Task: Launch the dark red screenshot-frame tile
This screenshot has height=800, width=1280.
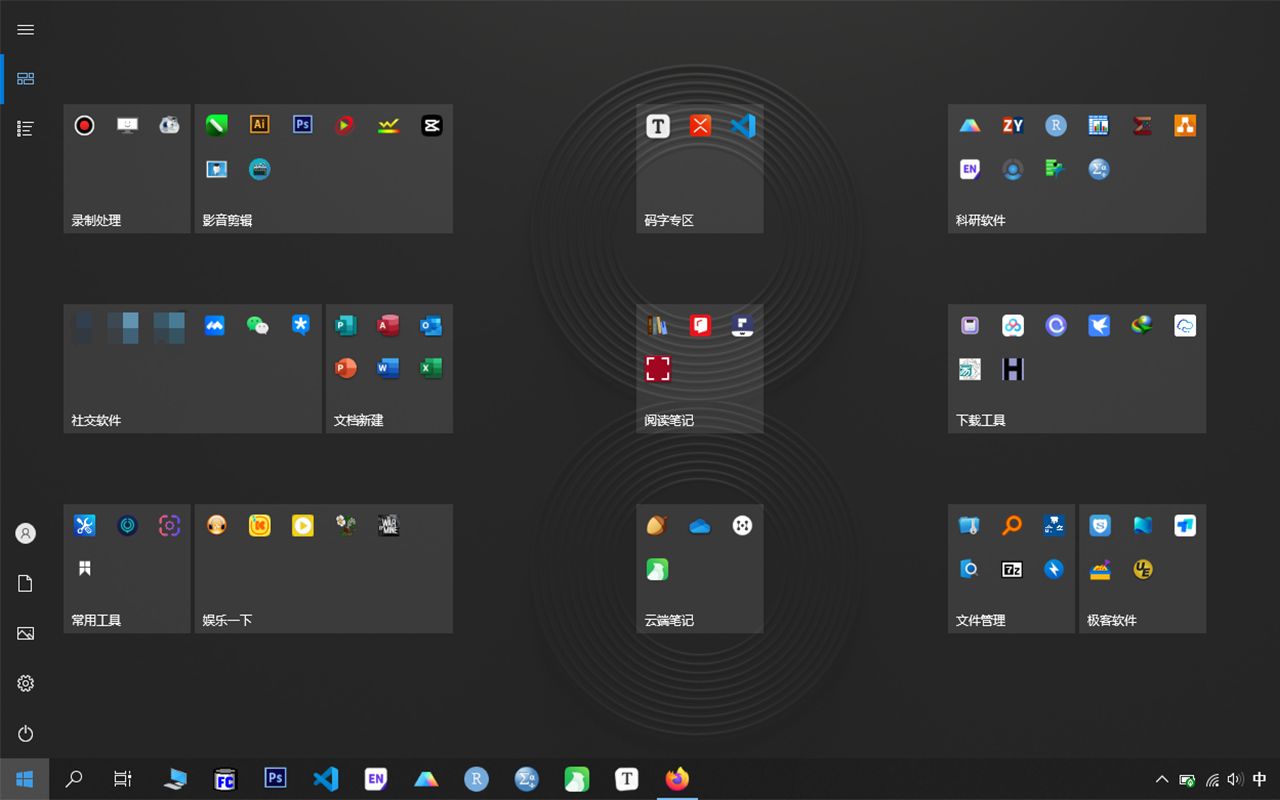Action: [x=657, y=369]
